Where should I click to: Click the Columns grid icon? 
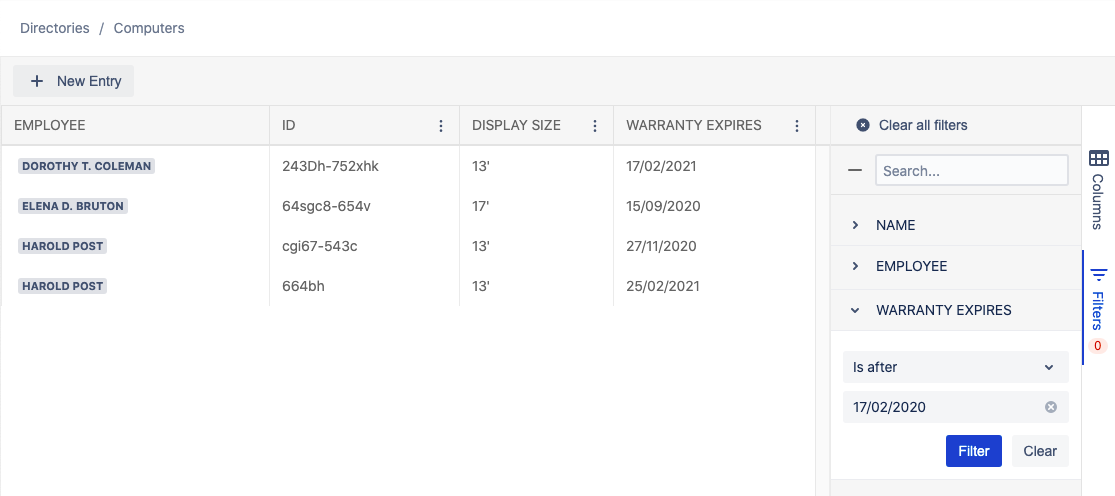pos(1098,158)
